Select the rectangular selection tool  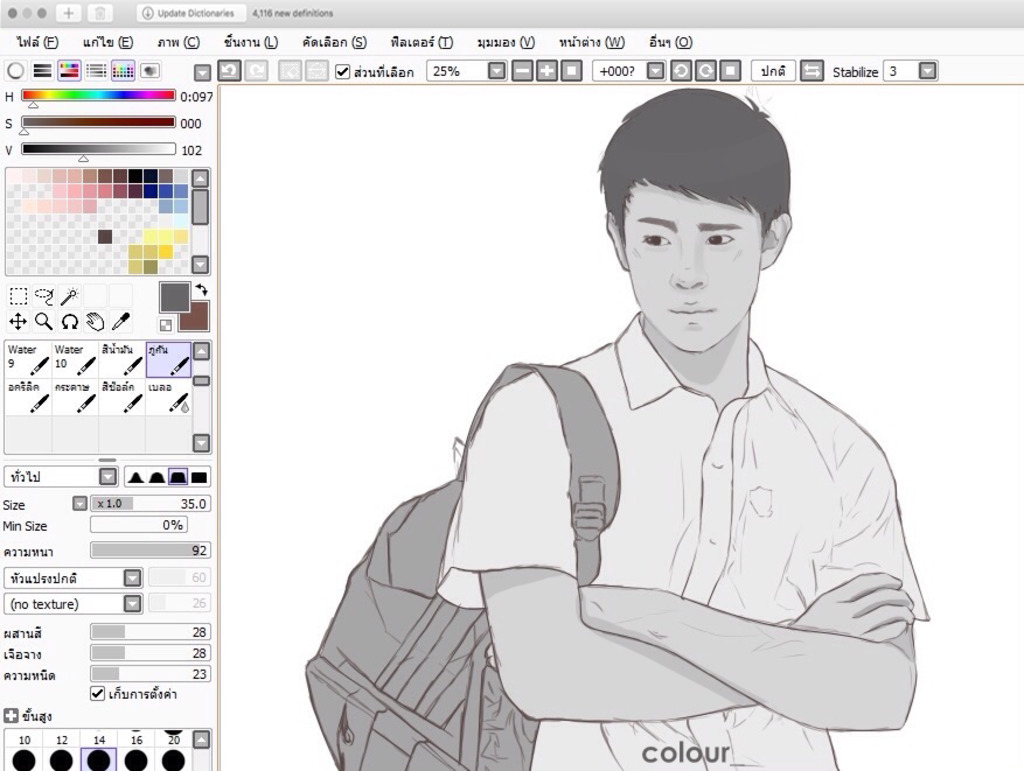coord(18,296)
